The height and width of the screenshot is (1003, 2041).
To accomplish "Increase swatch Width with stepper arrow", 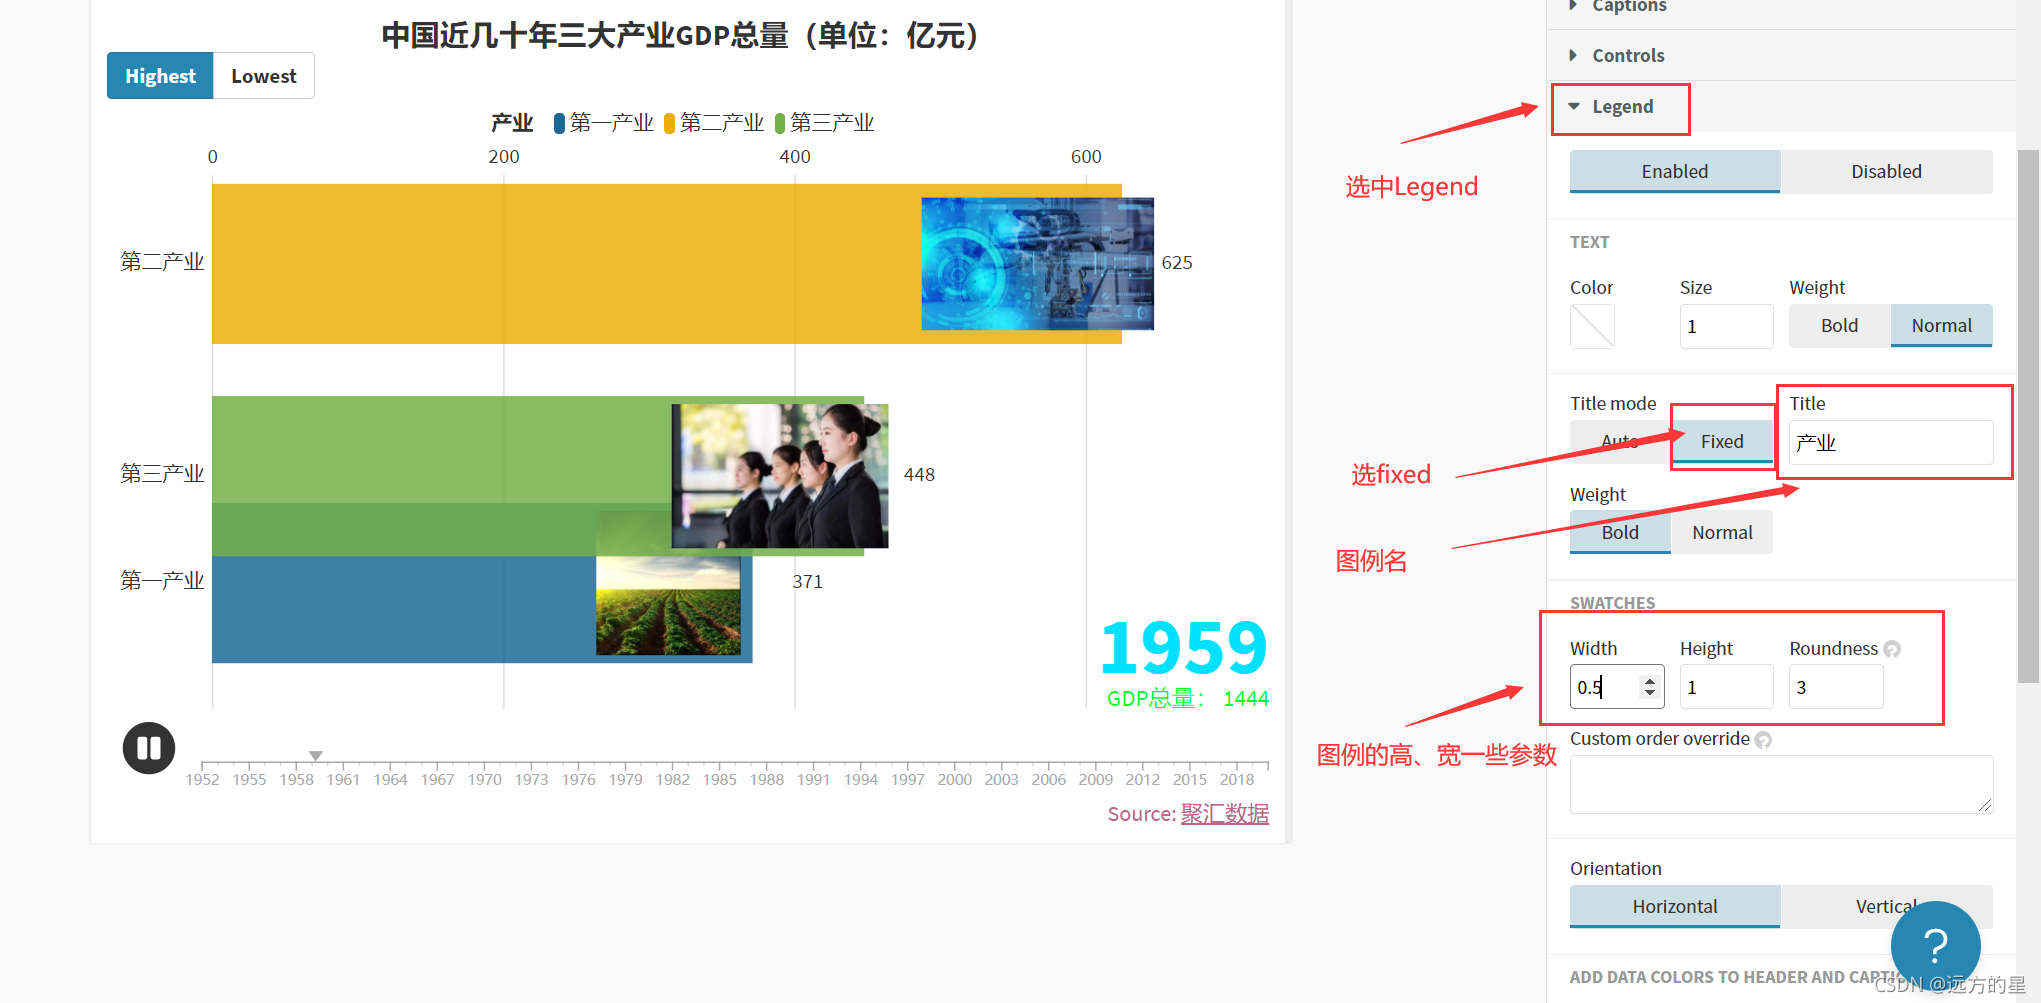I will [1650, 680].
